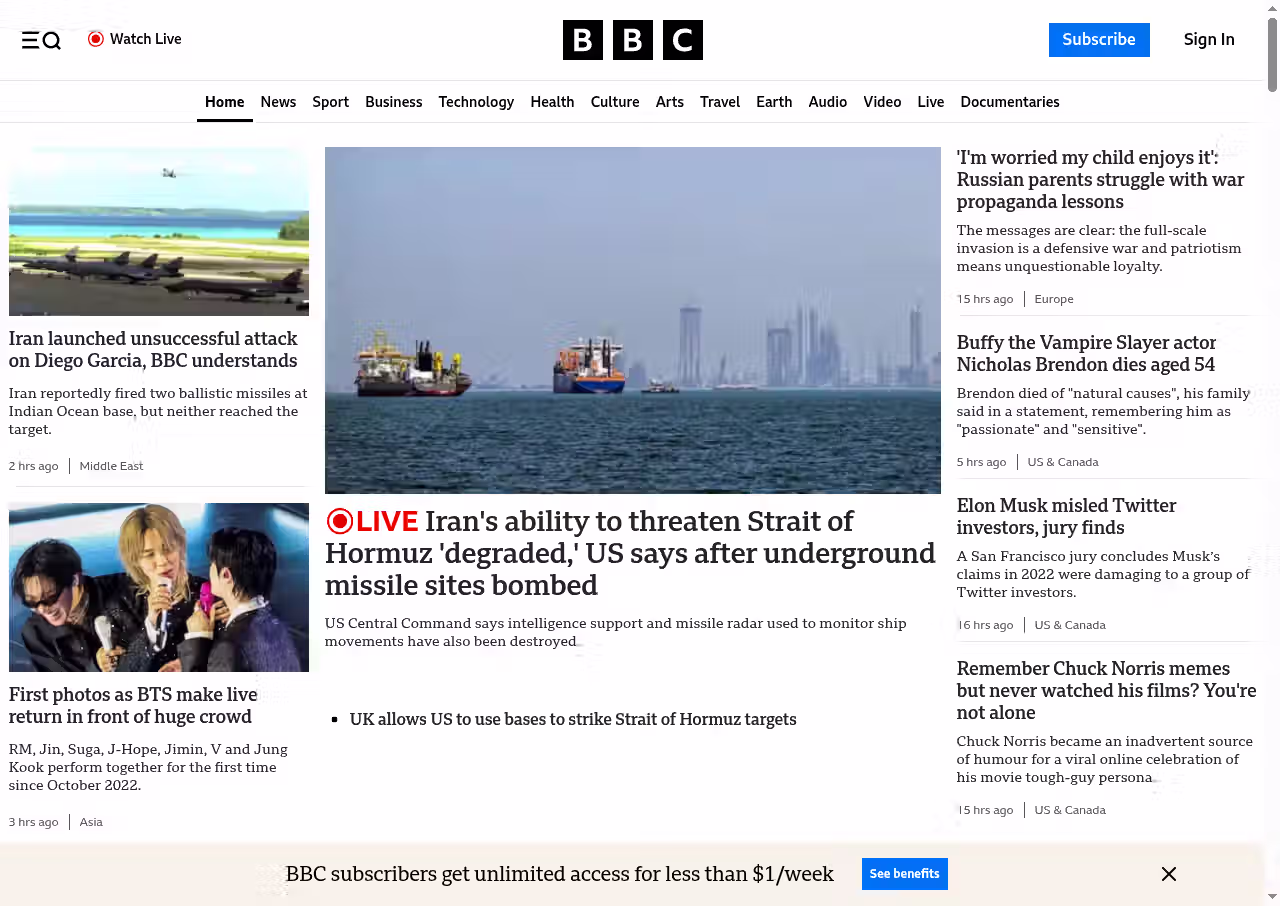Go to the Documentaries section
This screenshot has width=1280, height=906.
coord(1009,102)
